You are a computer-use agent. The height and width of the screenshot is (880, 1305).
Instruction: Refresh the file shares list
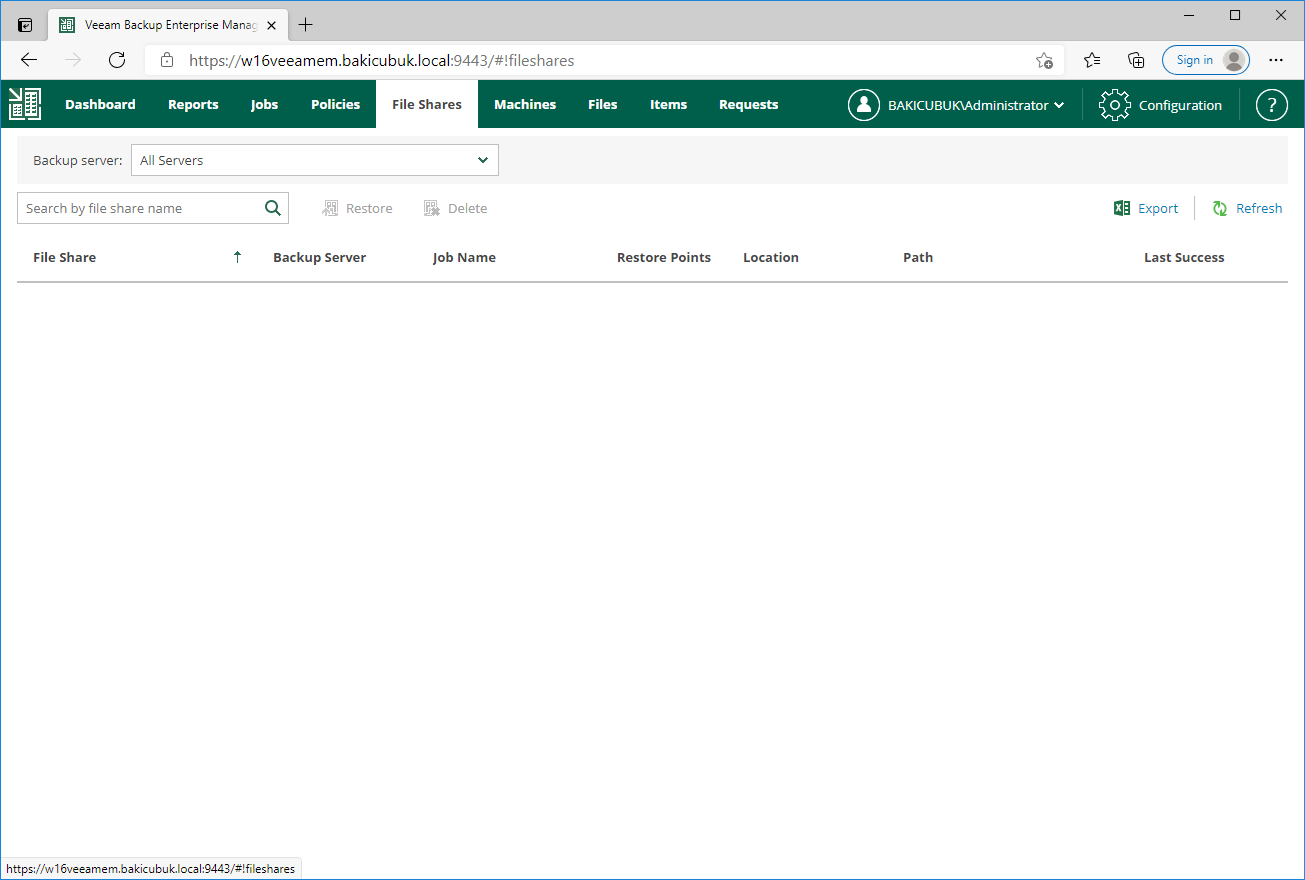click(x=1247, y=208)
